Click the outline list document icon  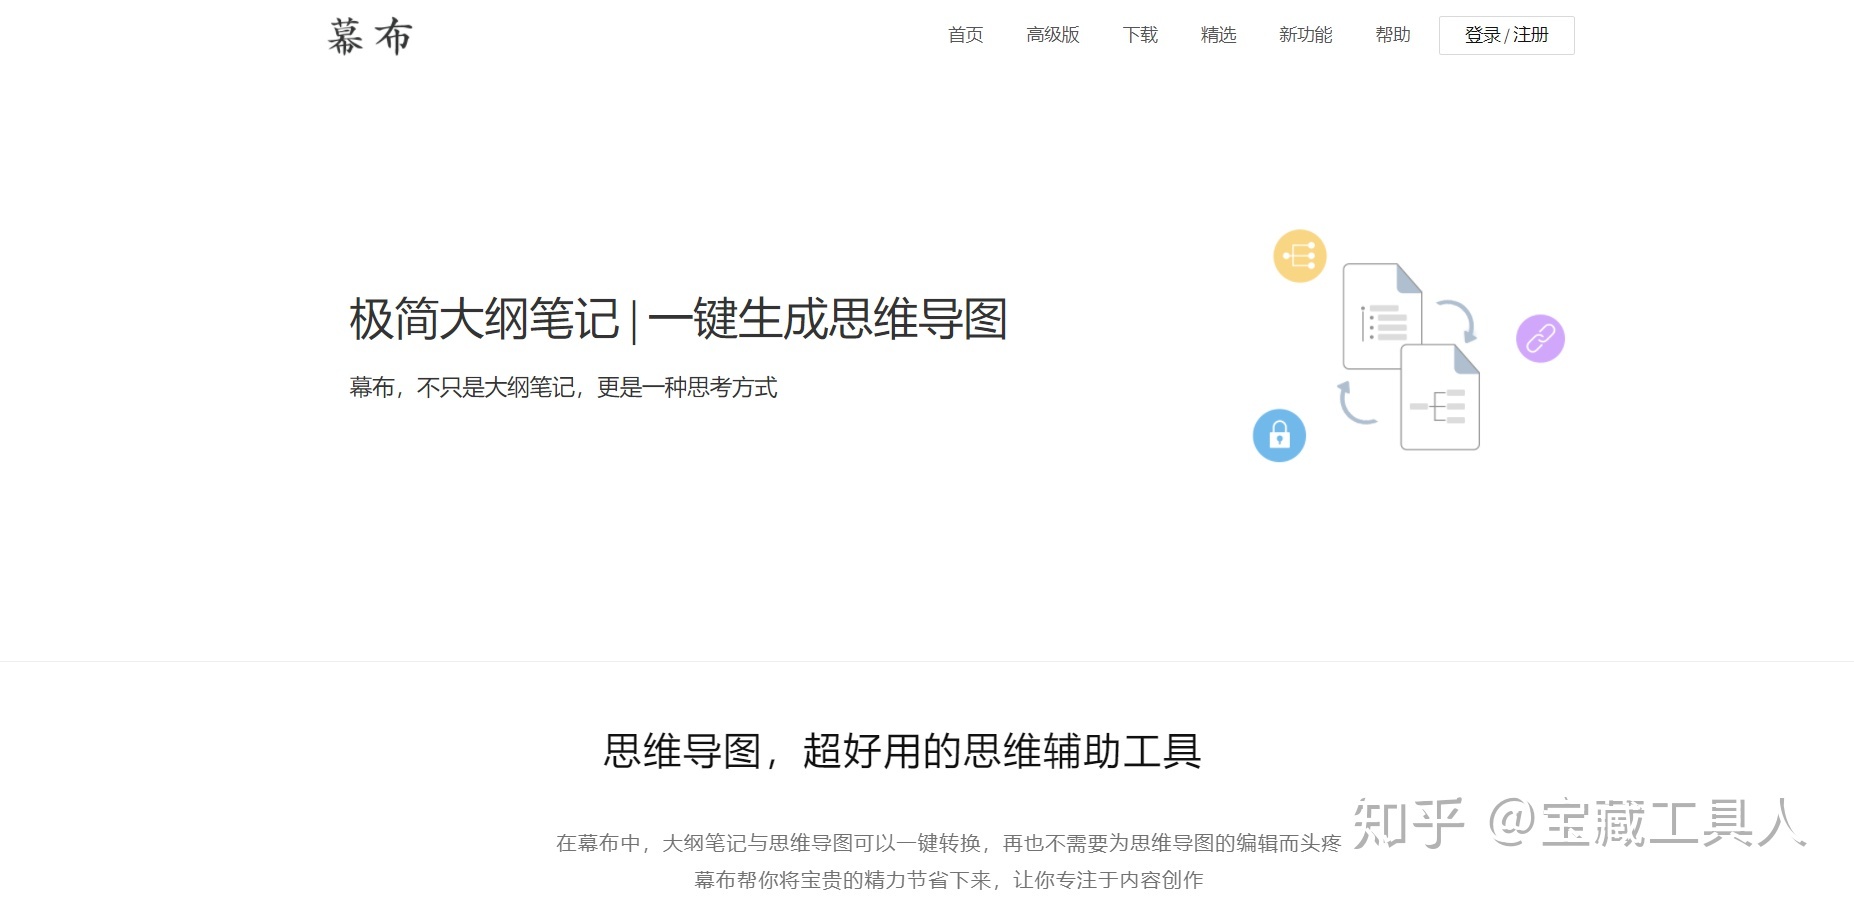pos(1382,316)
